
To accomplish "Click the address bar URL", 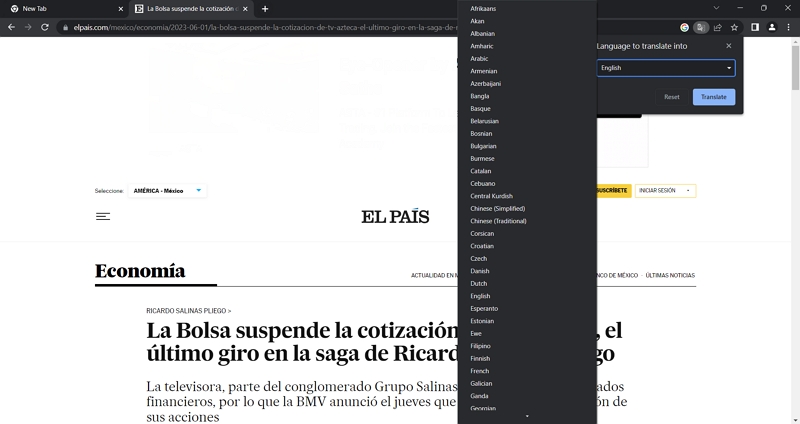I will (265, 28).
